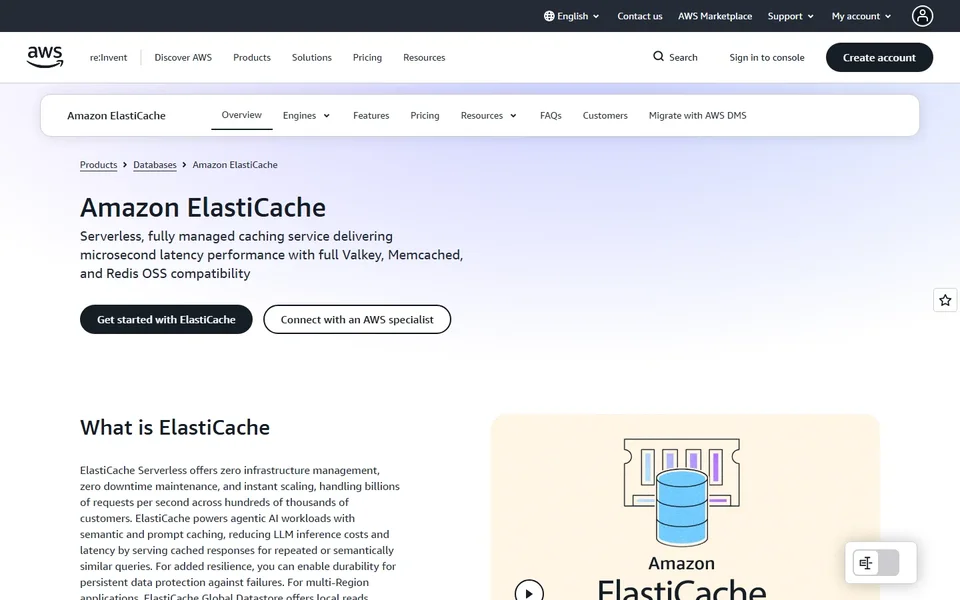Open the Pricing menu in main navigation
The height and width of the screenshot is (600, 960).
tap(367, 57)
